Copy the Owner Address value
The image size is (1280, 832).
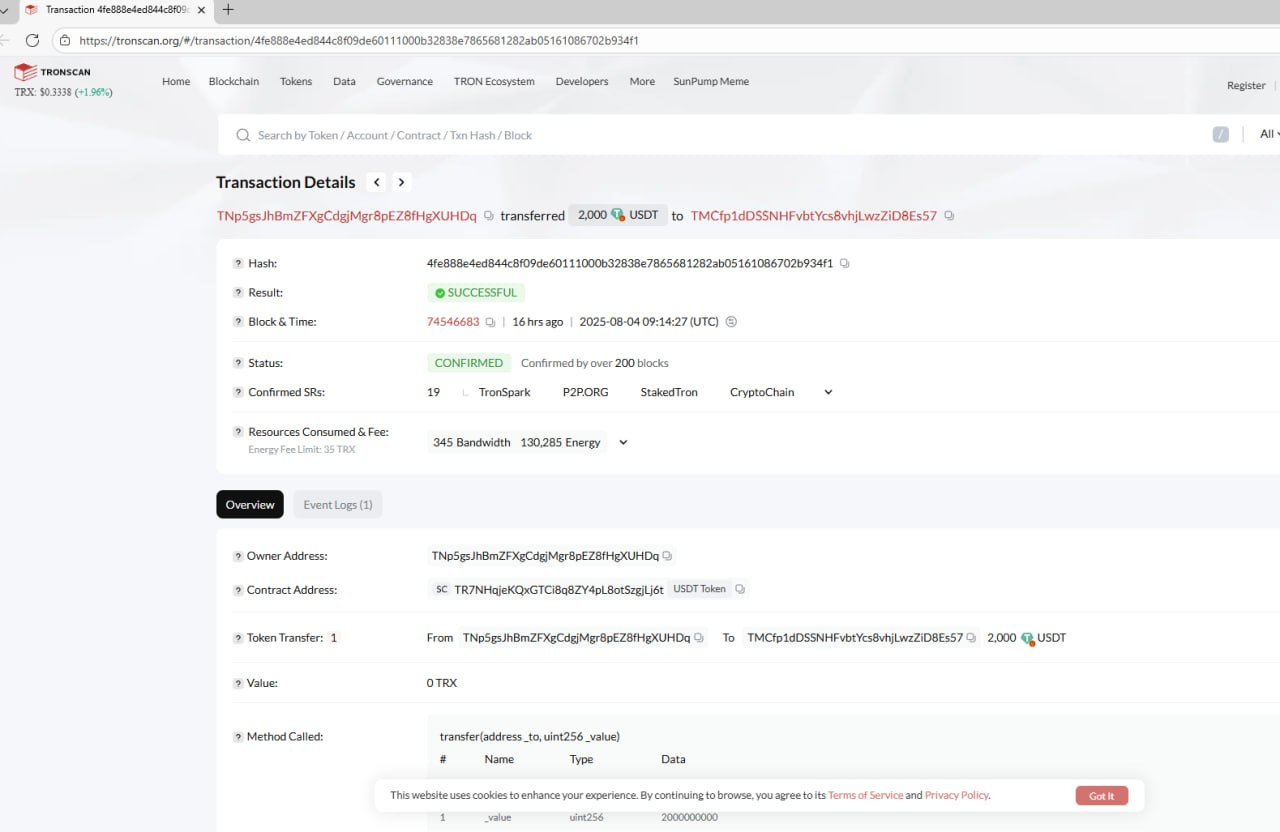(x=667, y=556)
